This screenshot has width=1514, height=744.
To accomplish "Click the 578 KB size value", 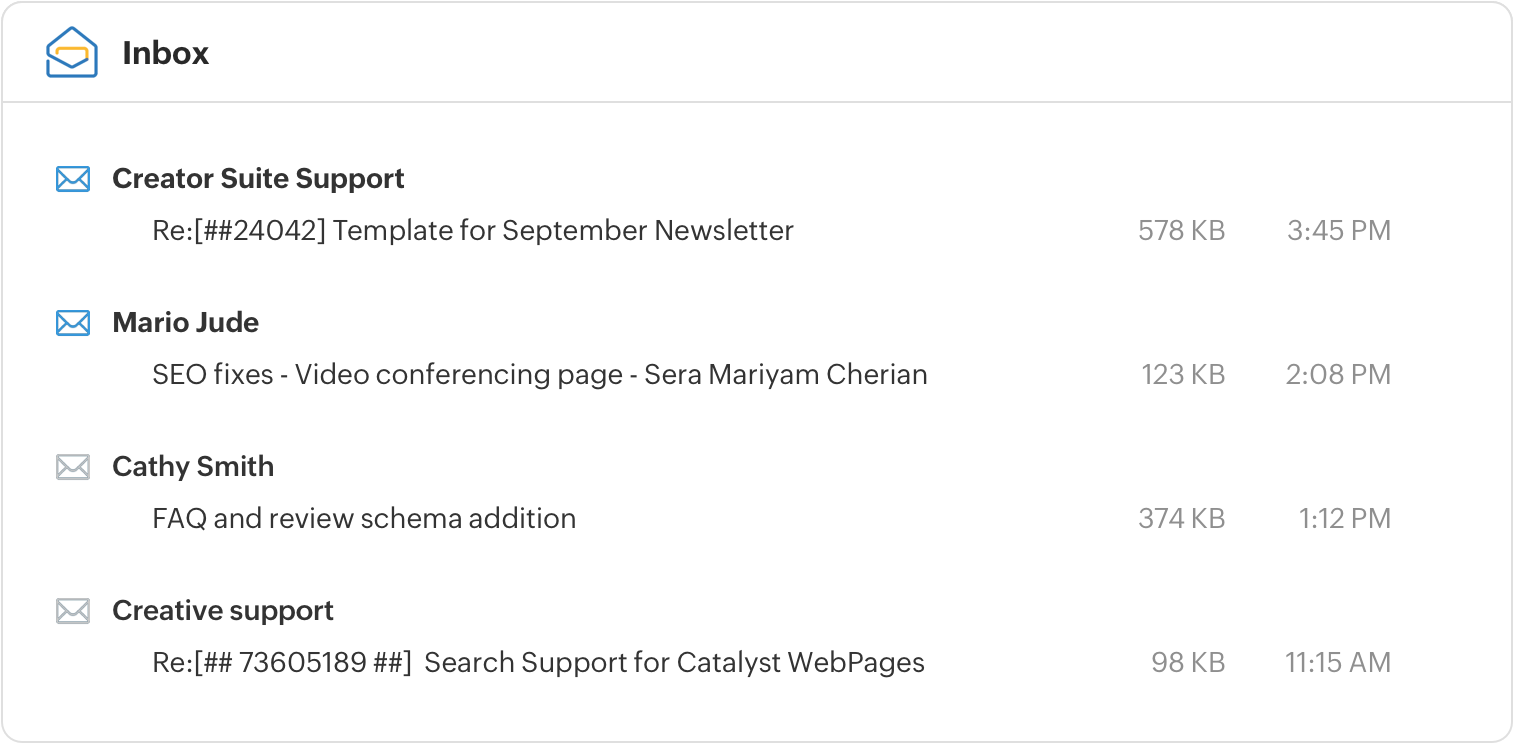I will pyautogui.click(x=1182, y=231).
